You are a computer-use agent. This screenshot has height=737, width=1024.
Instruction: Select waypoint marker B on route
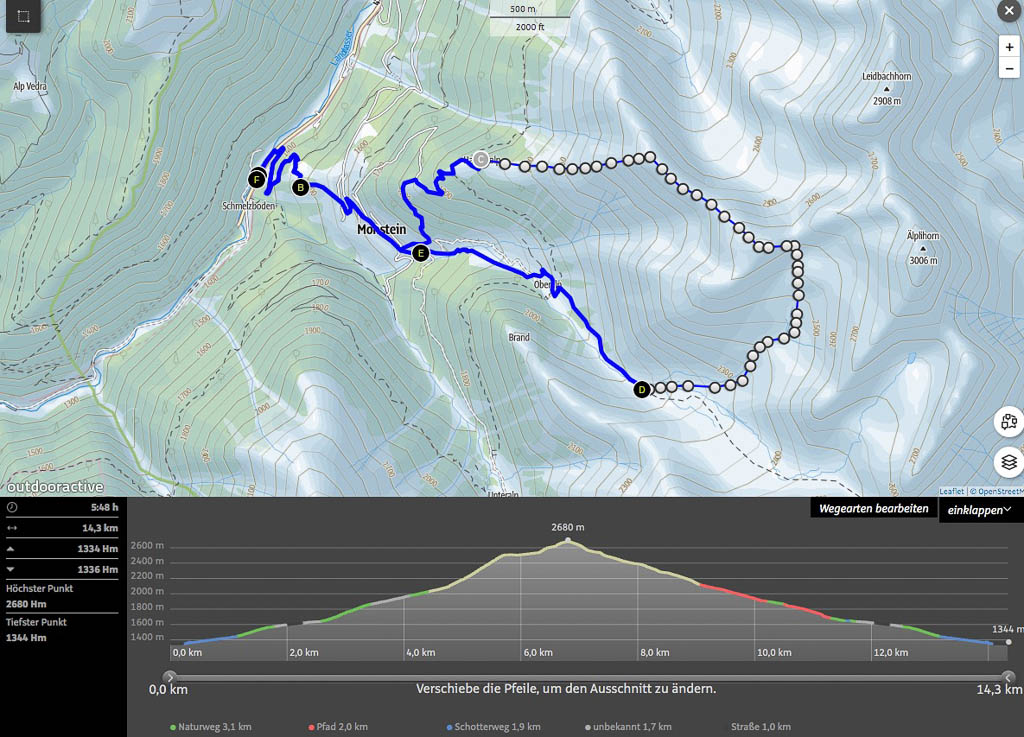click(299, 187)
